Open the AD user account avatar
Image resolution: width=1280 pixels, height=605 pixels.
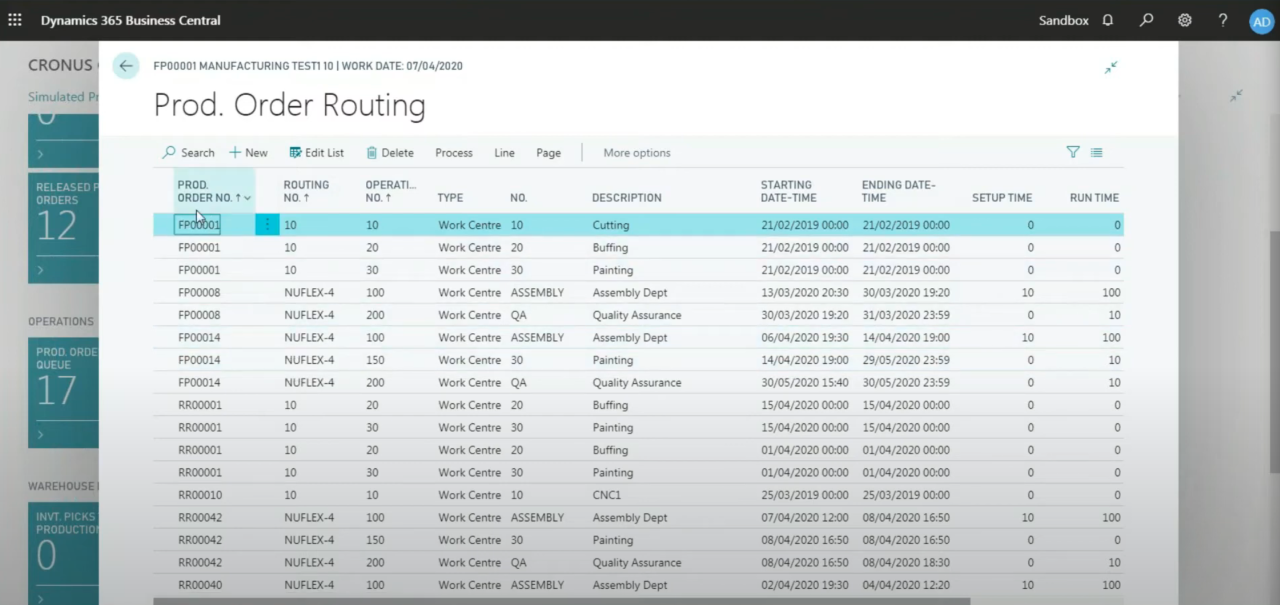[x=1261, y=21]
